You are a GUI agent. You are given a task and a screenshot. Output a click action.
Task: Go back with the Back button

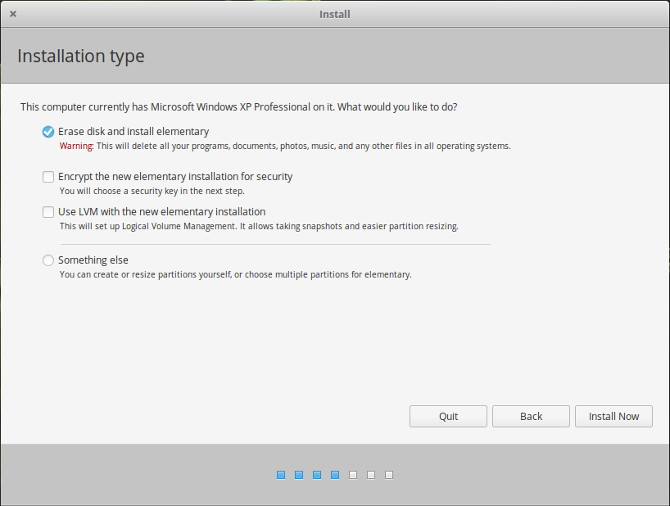click(x=531, y=416)
